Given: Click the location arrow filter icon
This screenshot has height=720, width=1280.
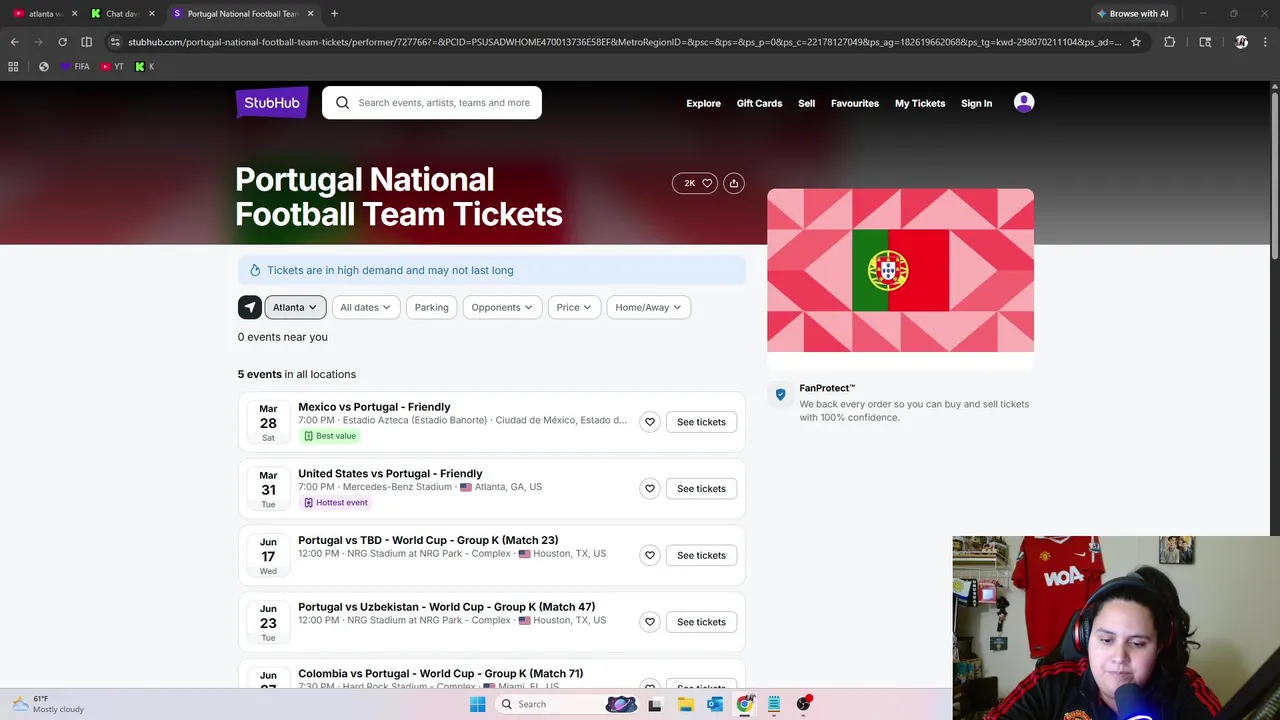Looking at the screenshot, I should tap(249, 307).
